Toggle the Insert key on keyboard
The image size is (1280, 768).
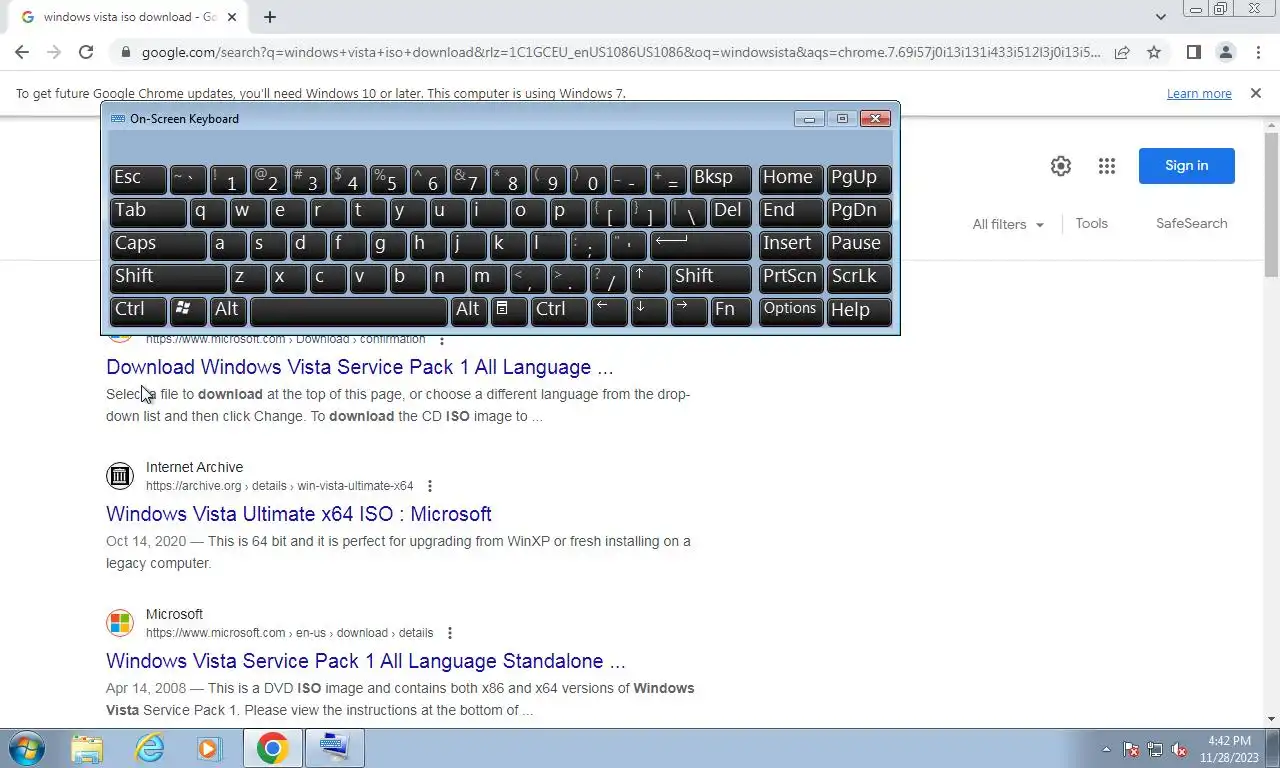[791, 245]
